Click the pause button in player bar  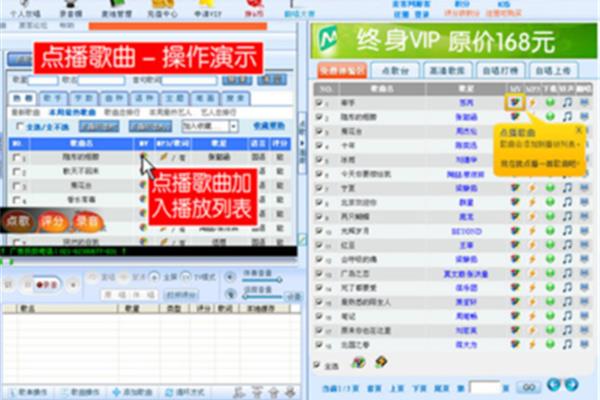pyautogui.click(x=28, y=285)
